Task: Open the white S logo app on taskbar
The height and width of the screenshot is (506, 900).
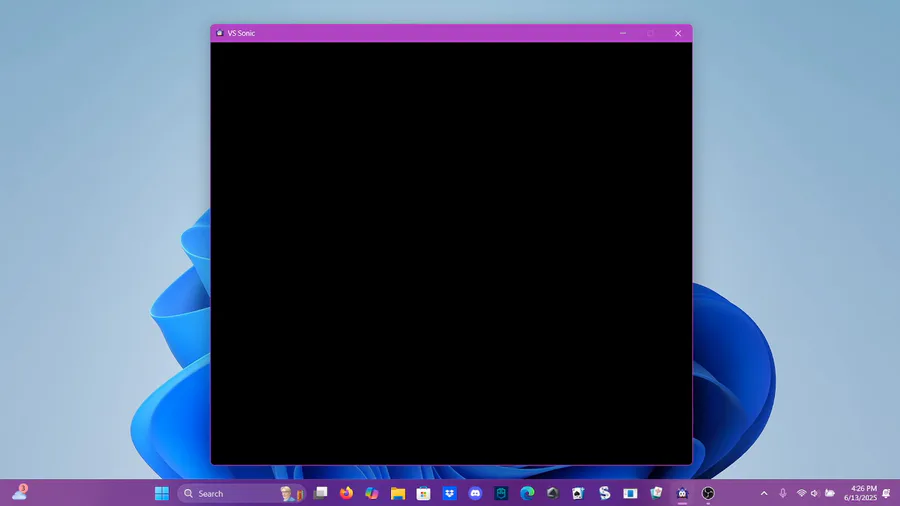Action: point(604,493)
